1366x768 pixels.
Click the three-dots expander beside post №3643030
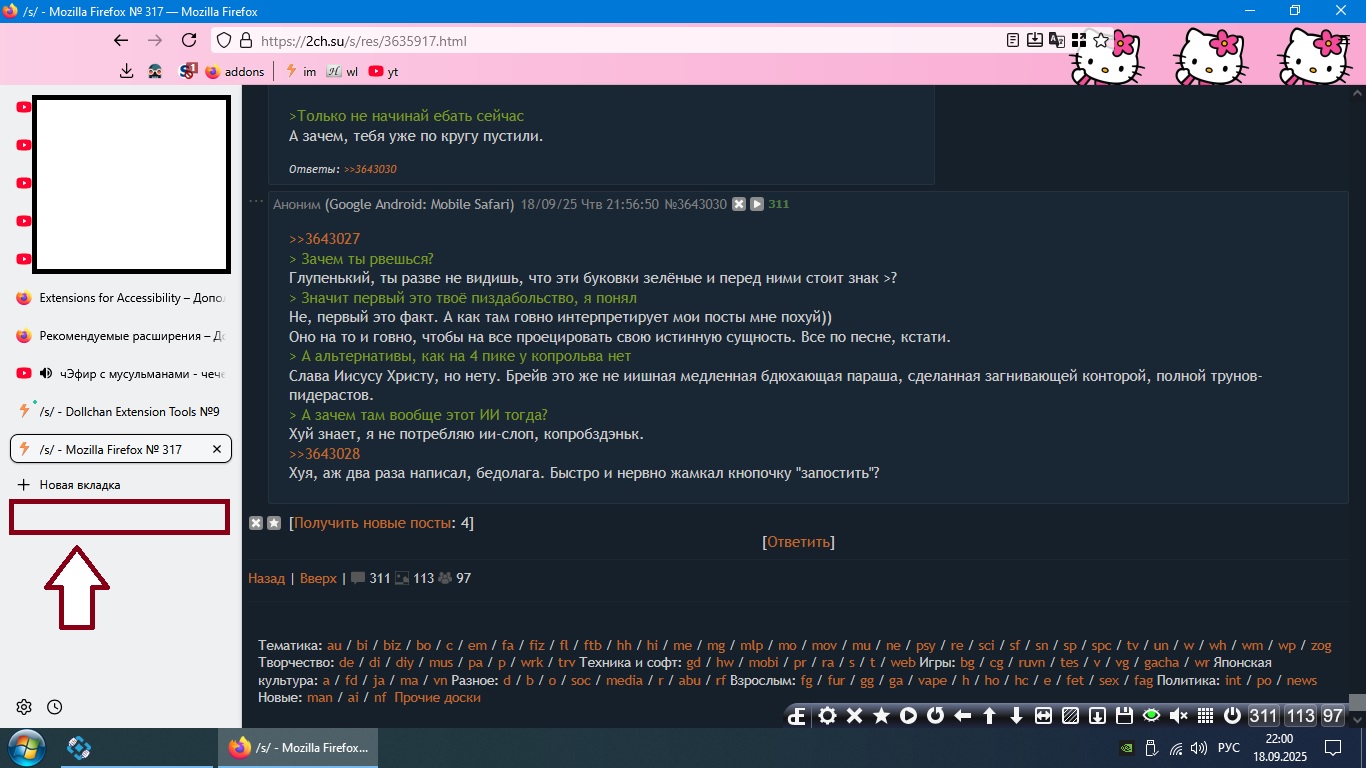254,200
